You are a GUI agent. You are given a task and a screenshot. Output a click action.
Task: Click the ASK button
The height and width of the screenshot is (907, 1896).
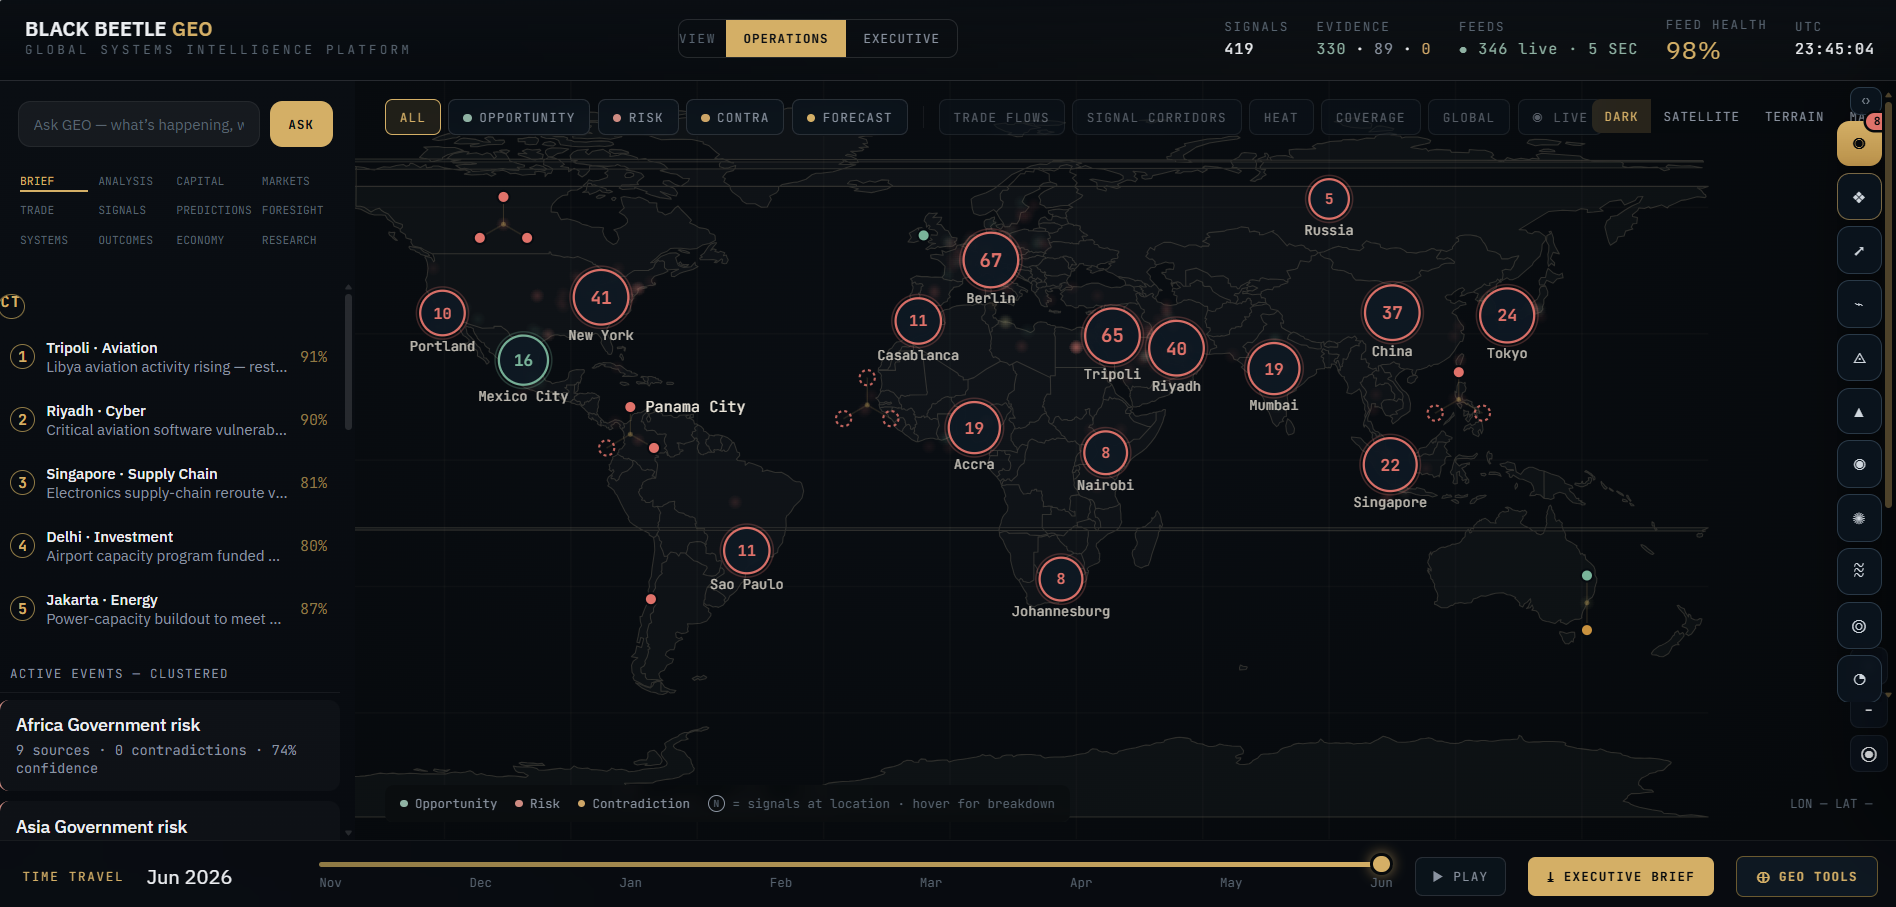pos(301,124)
